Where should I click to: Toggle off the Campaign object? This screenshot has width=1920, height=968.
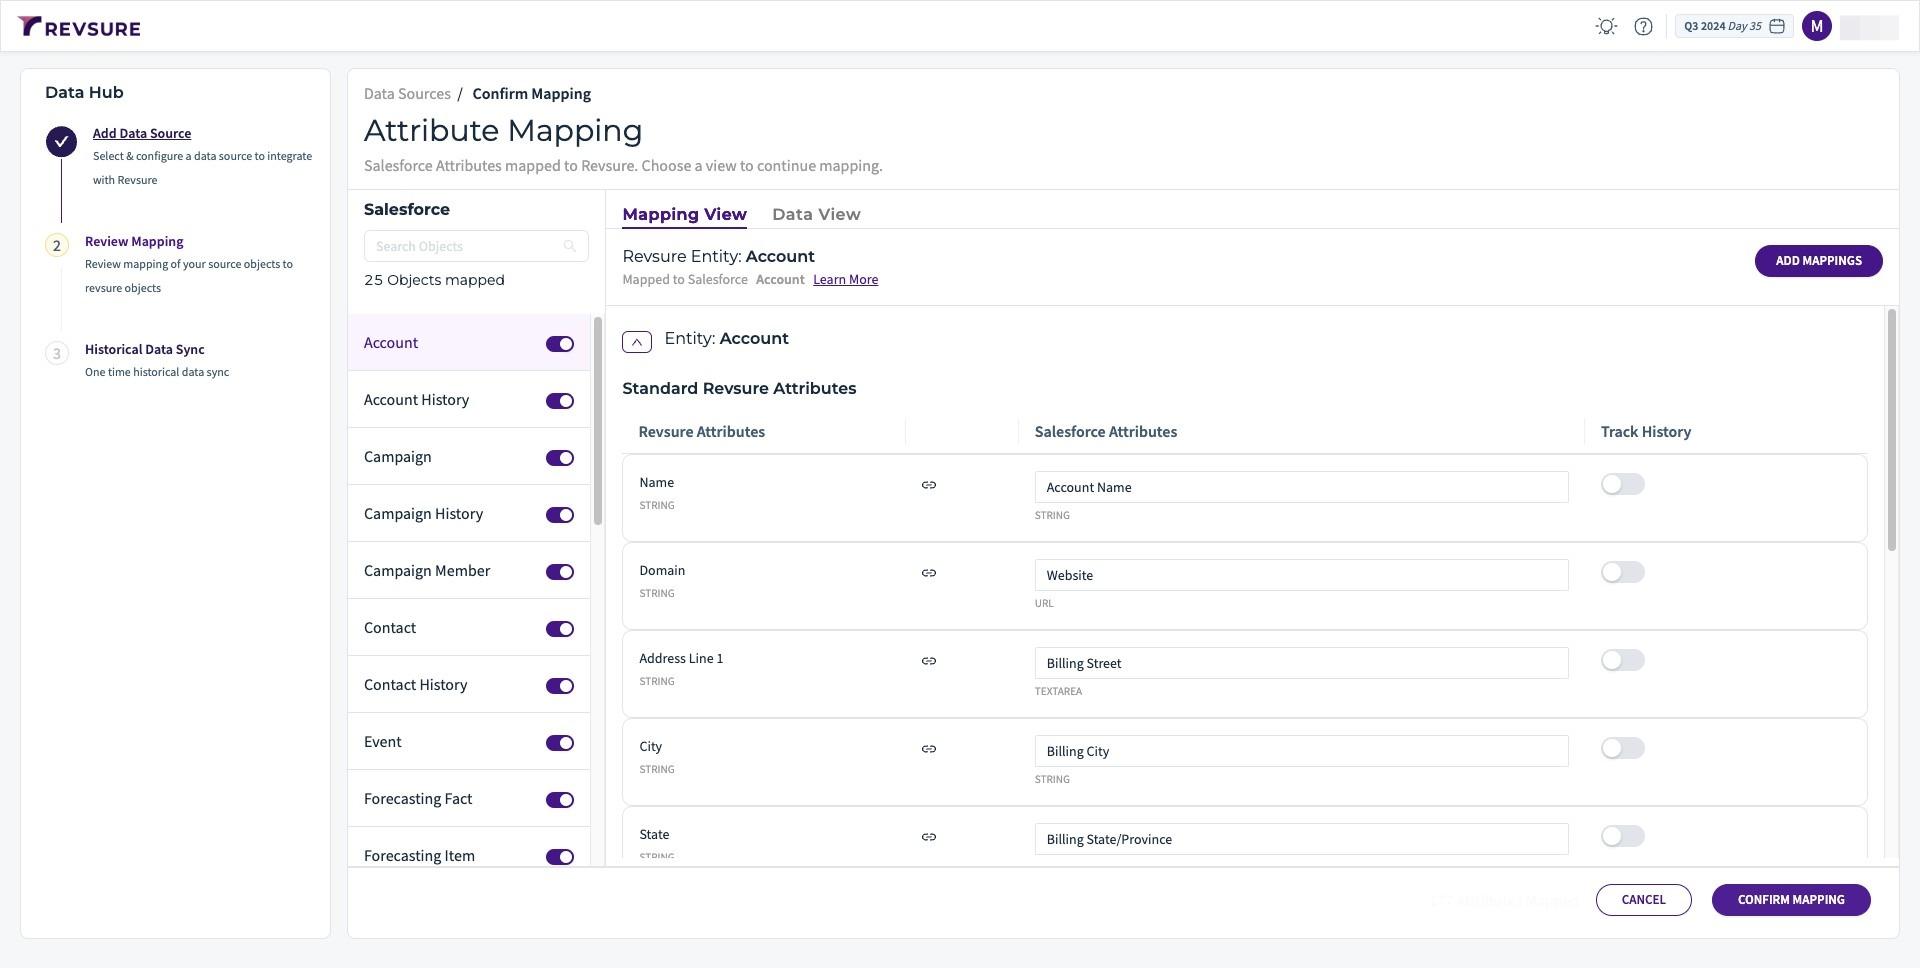[560, 458]
